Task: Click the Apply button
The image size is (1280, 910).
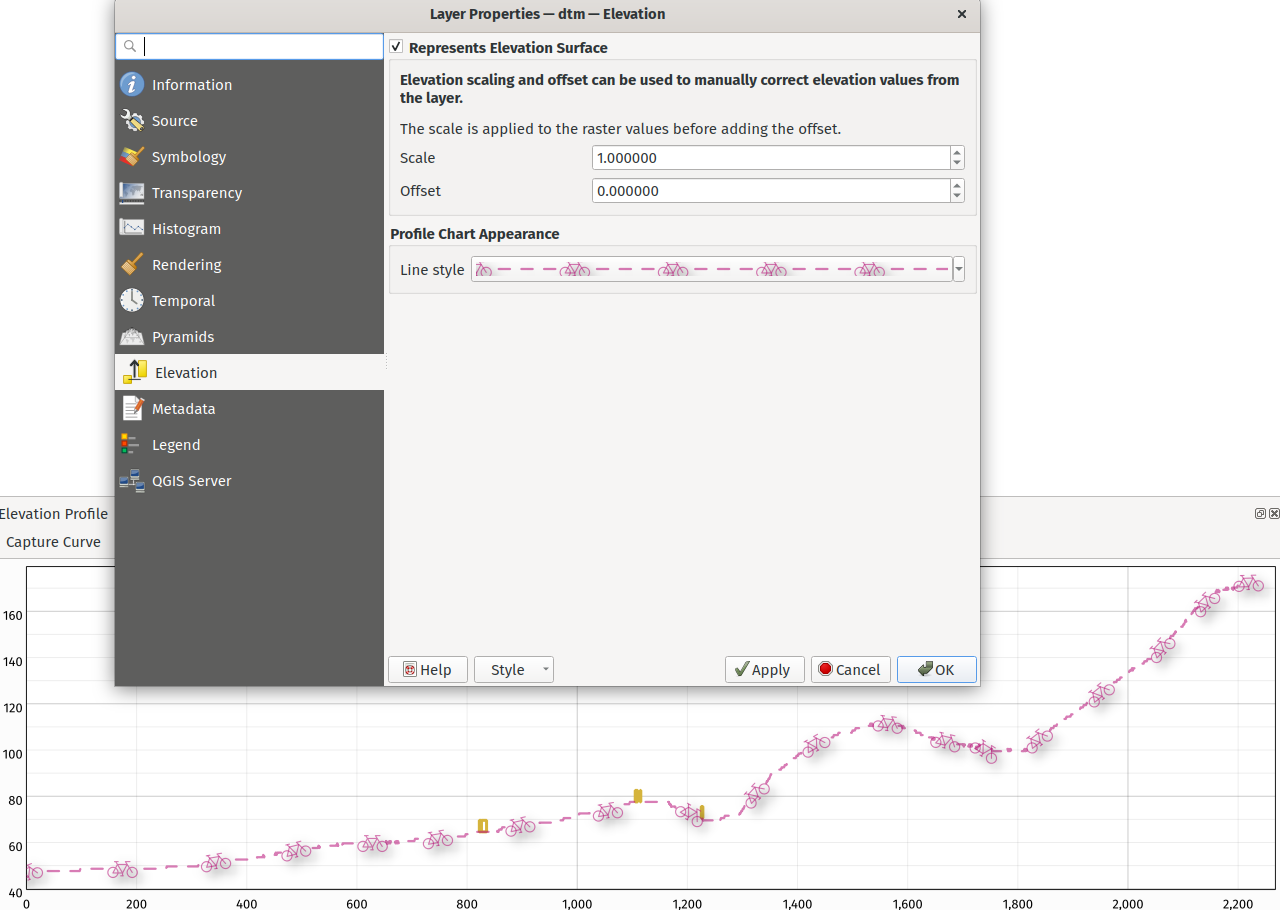Action: tap(764, 670)
